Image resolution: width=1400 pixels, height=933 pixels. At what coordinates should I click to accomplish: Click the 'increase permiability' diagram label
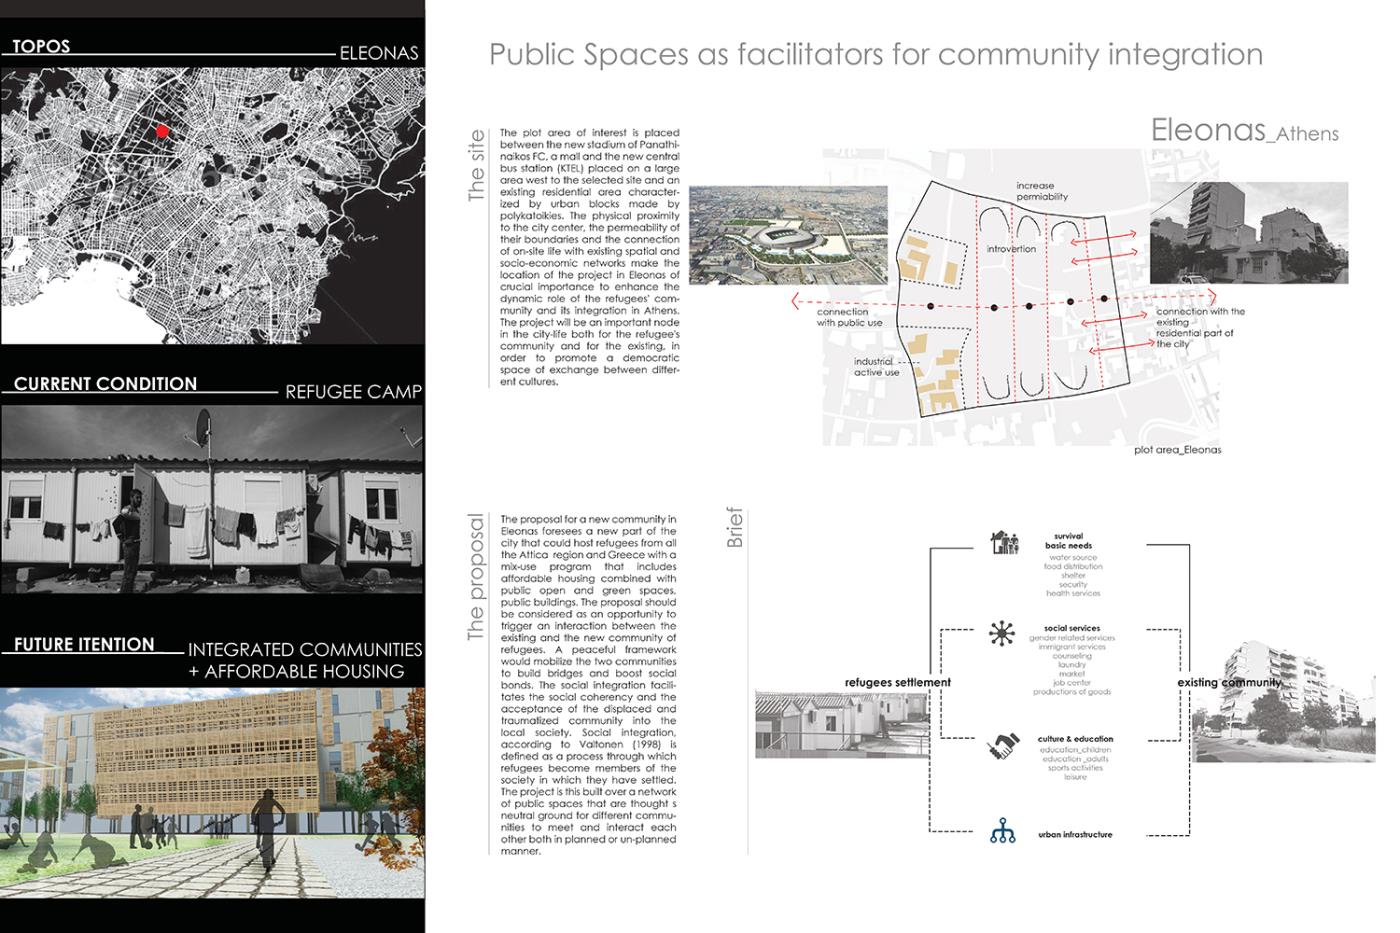1041,191
